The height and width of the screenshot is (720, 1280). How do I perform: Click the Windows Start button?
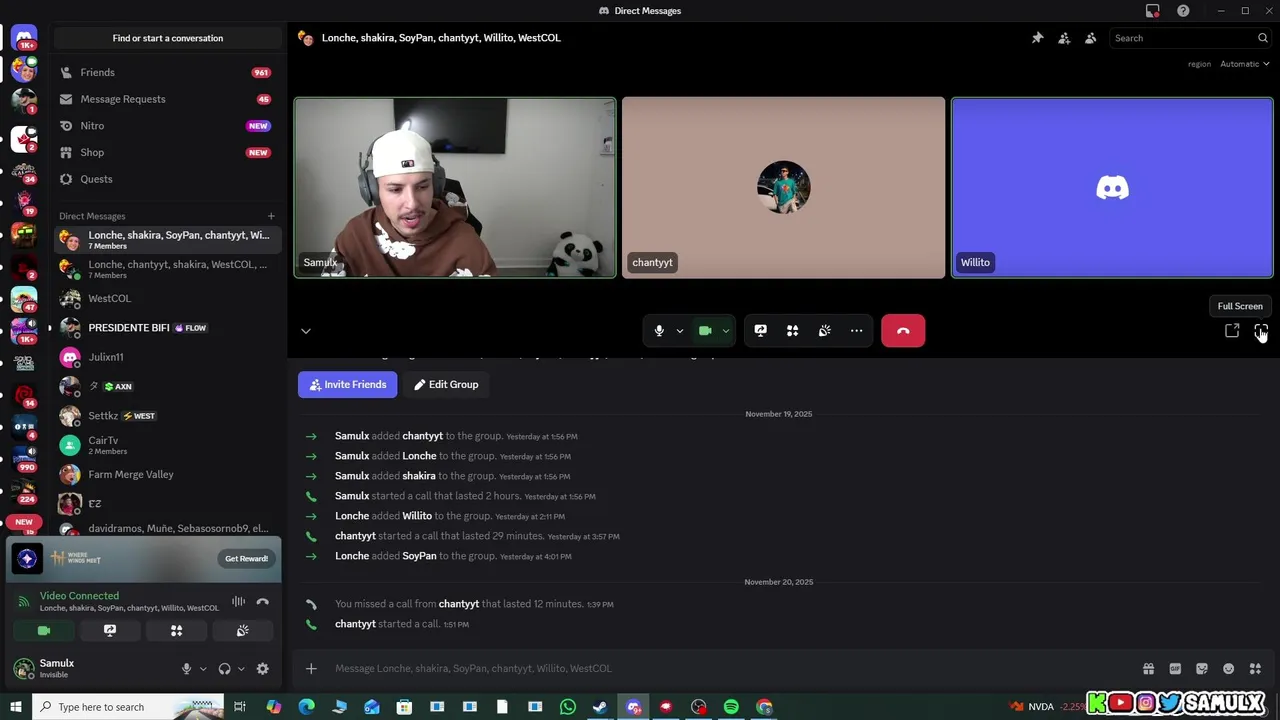[16, 707]
